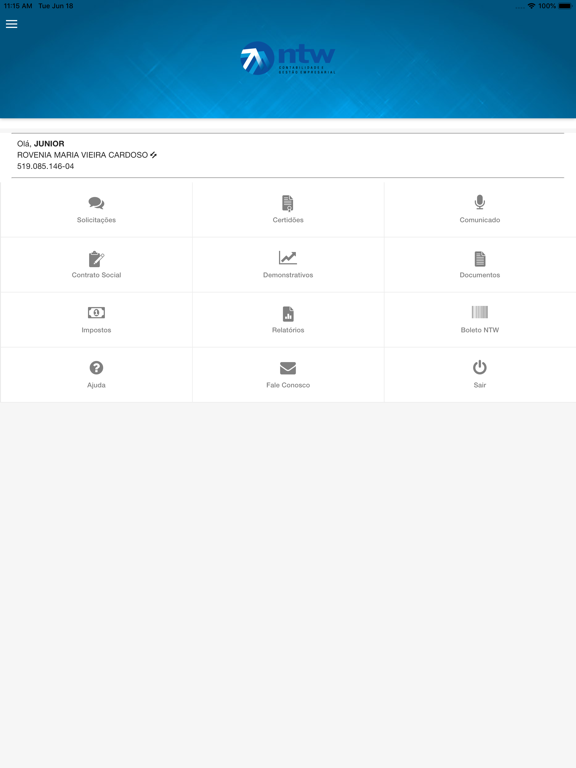576x768 pixels.
Task: Open Solicitações chat bubbles icon
Action: coord(96,203)
